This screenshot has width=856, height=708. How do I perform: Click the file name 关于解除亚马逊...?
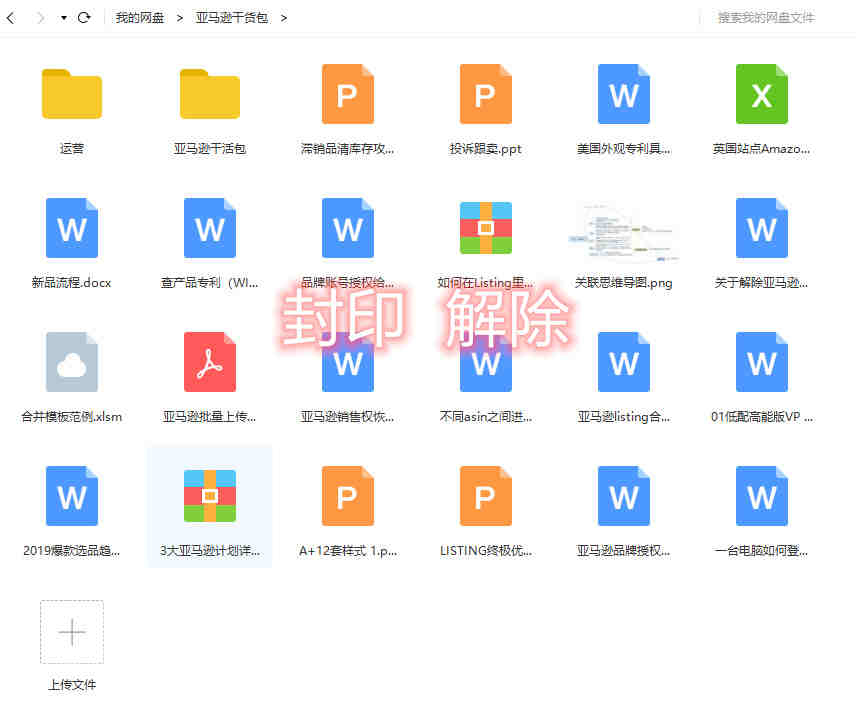pos(762,283)
